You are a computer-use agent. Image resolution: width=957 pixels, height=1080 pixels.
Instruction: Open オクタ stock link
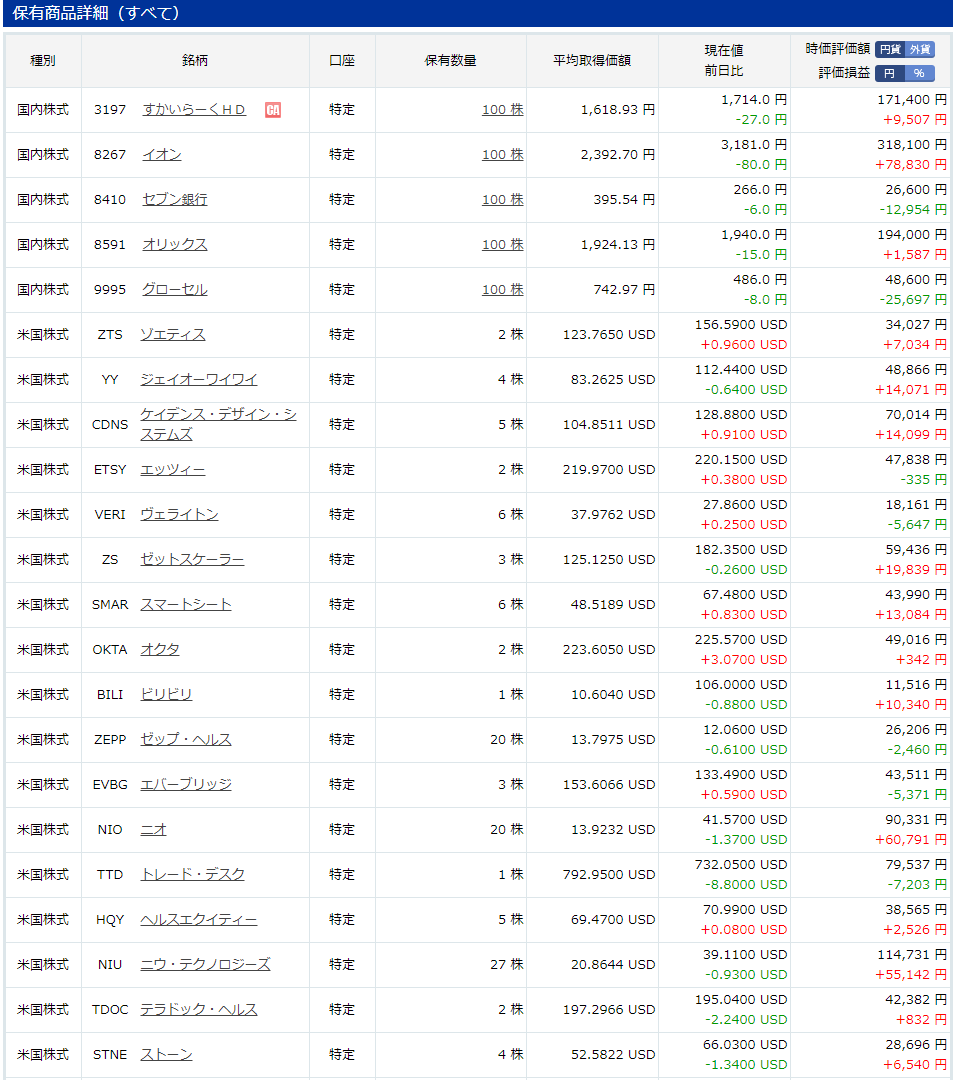point(160,650)
